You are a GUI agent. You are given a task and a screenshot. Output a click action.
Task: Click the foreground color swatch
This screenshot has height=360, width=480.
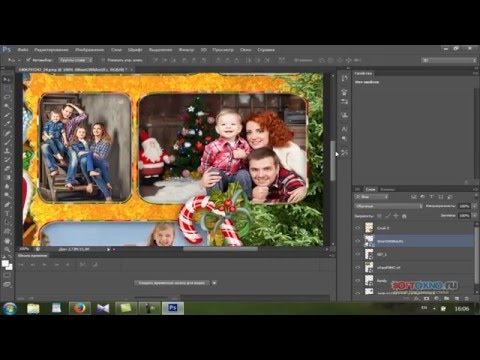[x=5, y=264]
